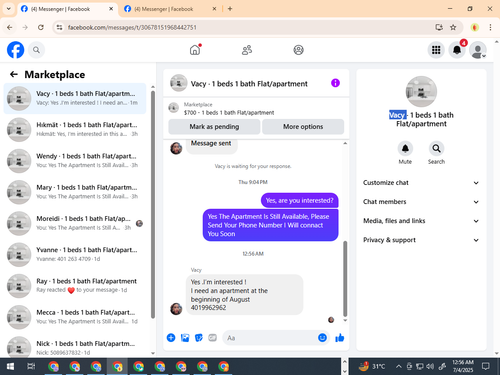
Task: Show hidden system tray icons
Action: tap(398, 367)
